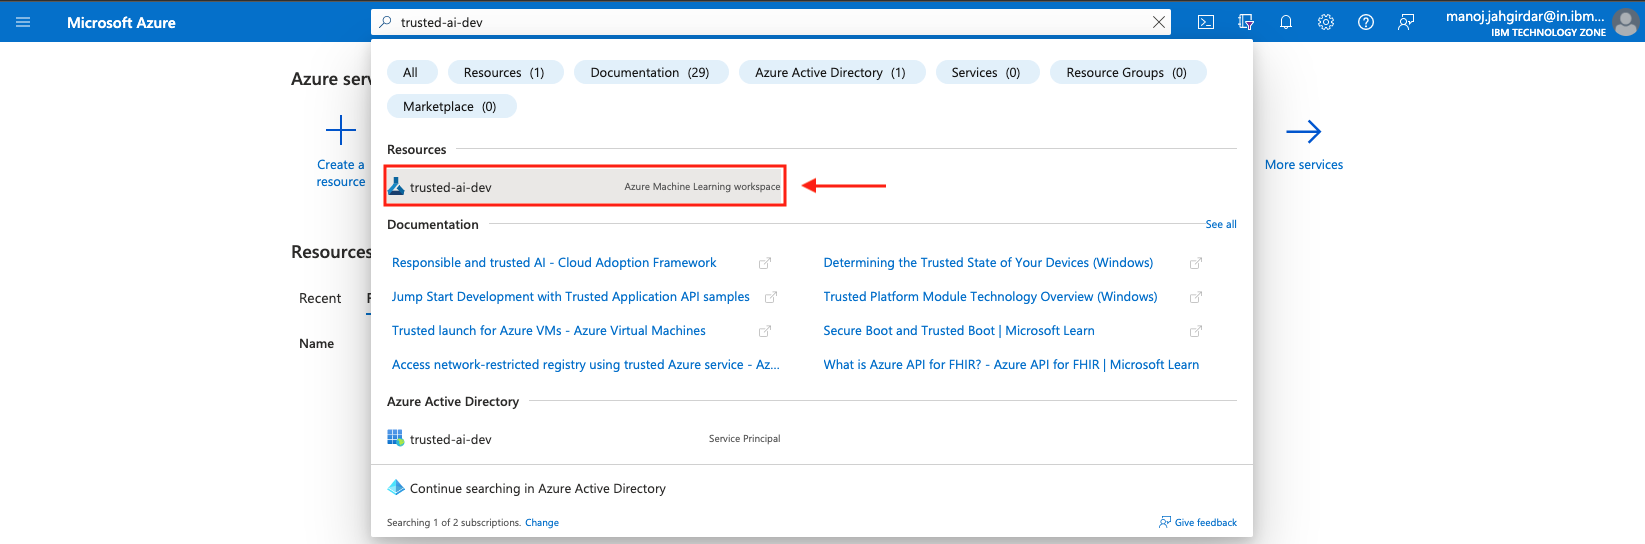
Task: Open Trusted Platform Module Technology Overview link
Action: point(990,297)
